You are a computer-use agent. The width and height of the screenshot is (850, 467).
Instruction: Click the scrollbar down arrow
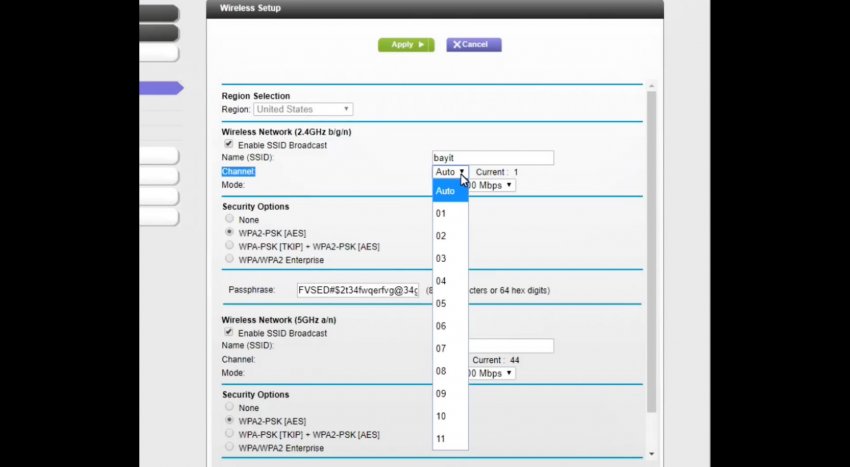coord(652,454)
